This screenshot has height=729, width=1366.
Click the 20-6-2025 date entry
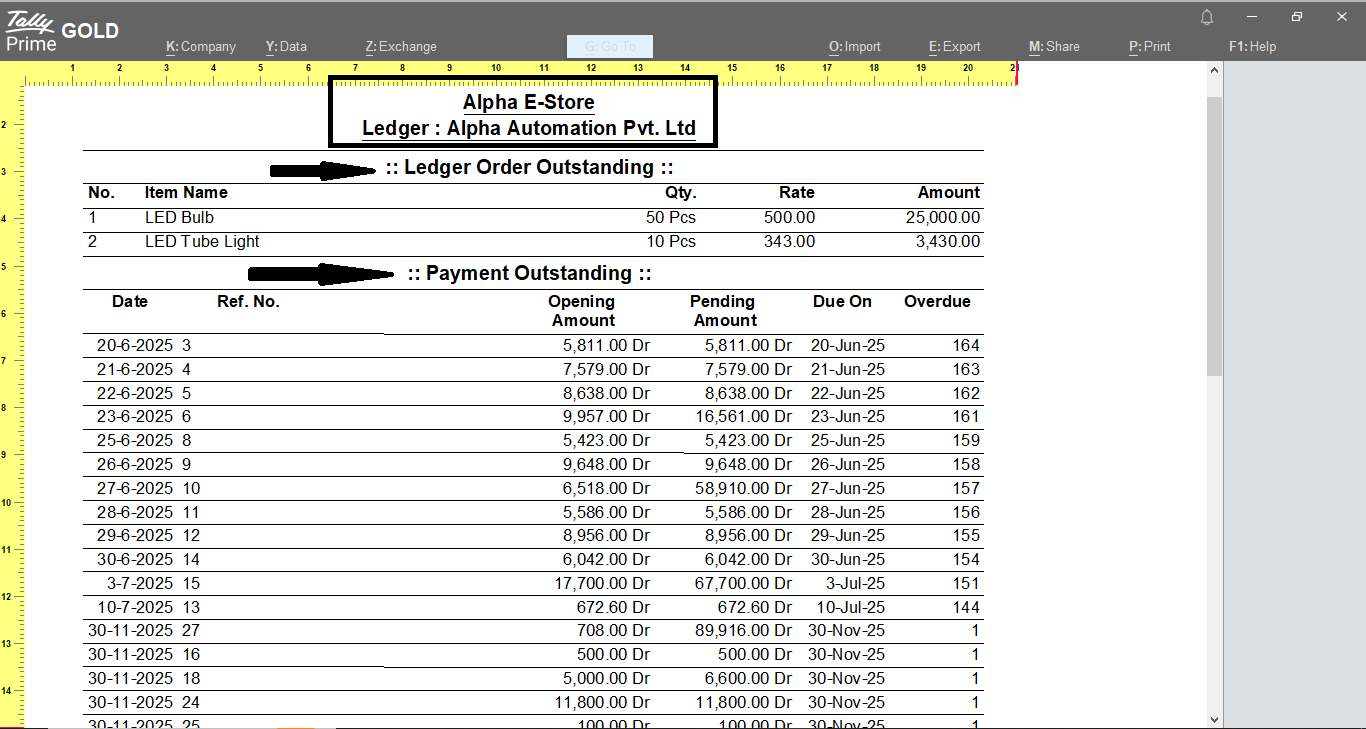(135, 345)
